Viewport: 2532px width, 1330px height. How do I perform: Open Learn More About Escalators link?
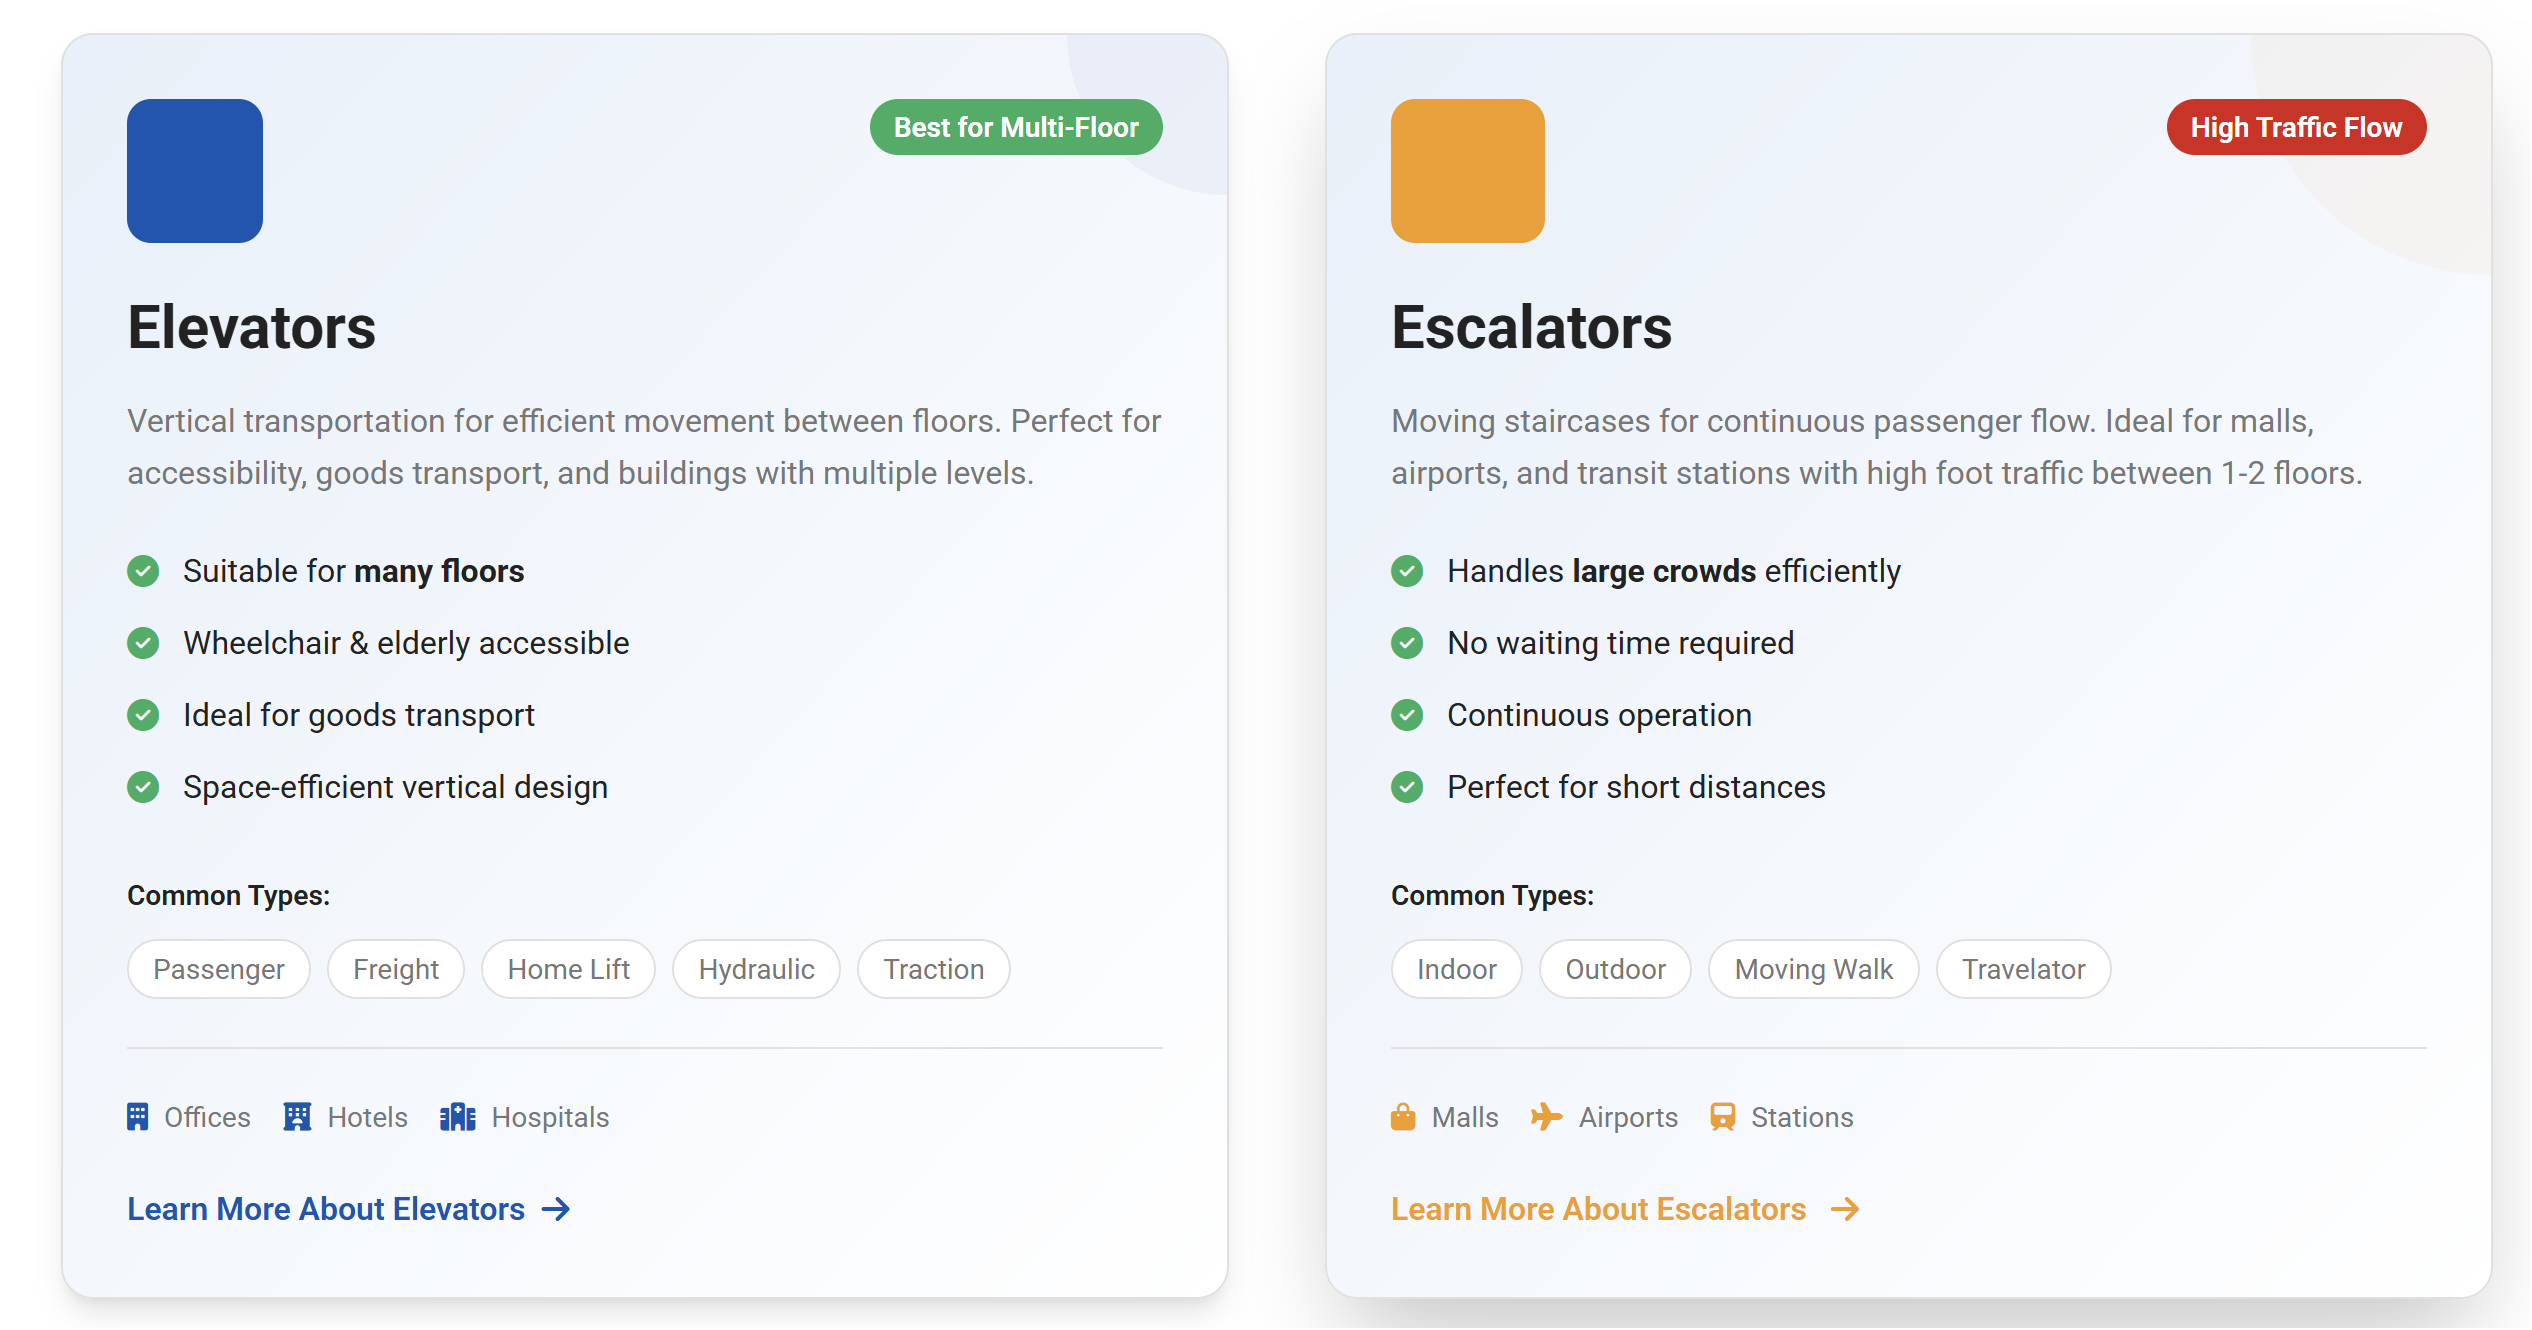1598,1209
